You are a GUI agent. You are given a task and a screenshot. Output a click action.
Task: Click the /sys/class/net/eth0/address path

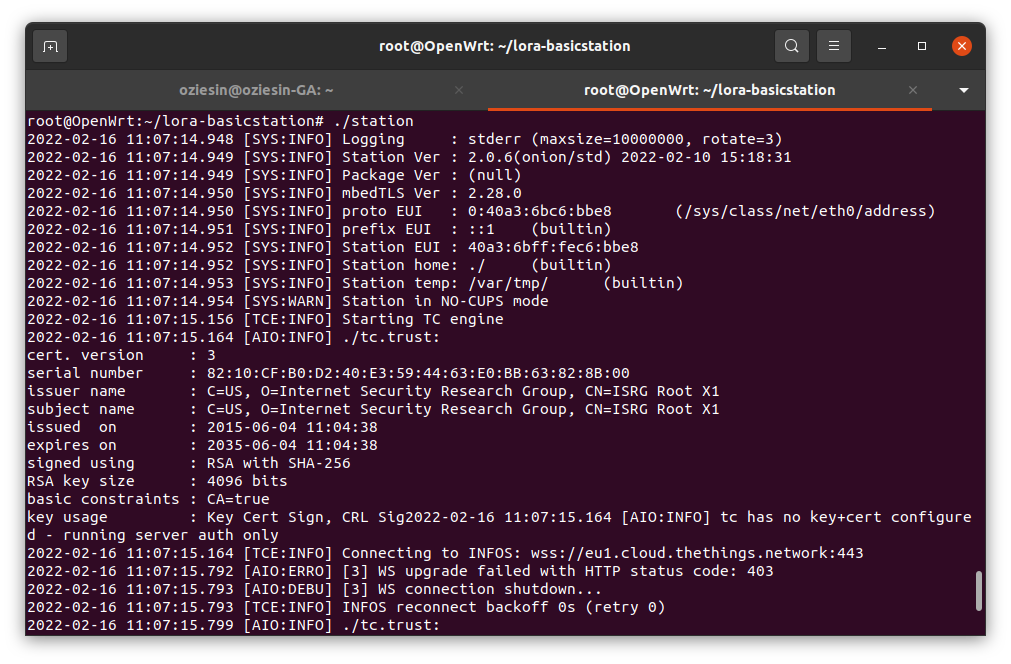(805, 211)
